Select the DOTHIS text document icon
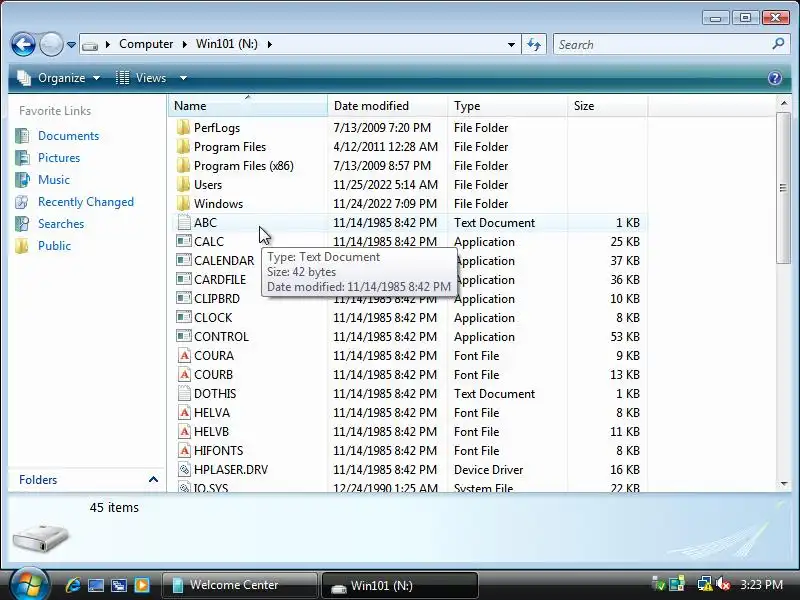800x600 pixels. coord(184,393)
